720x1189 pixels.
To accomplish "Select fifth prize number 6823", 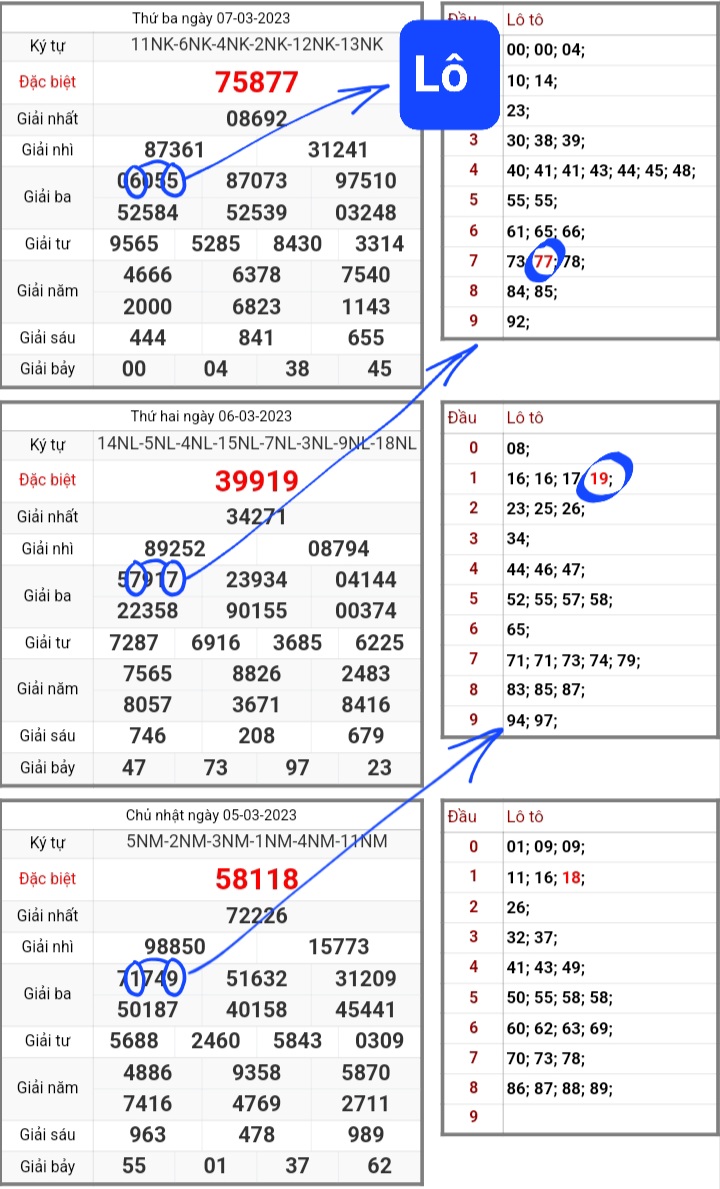I will click(257, 306).
